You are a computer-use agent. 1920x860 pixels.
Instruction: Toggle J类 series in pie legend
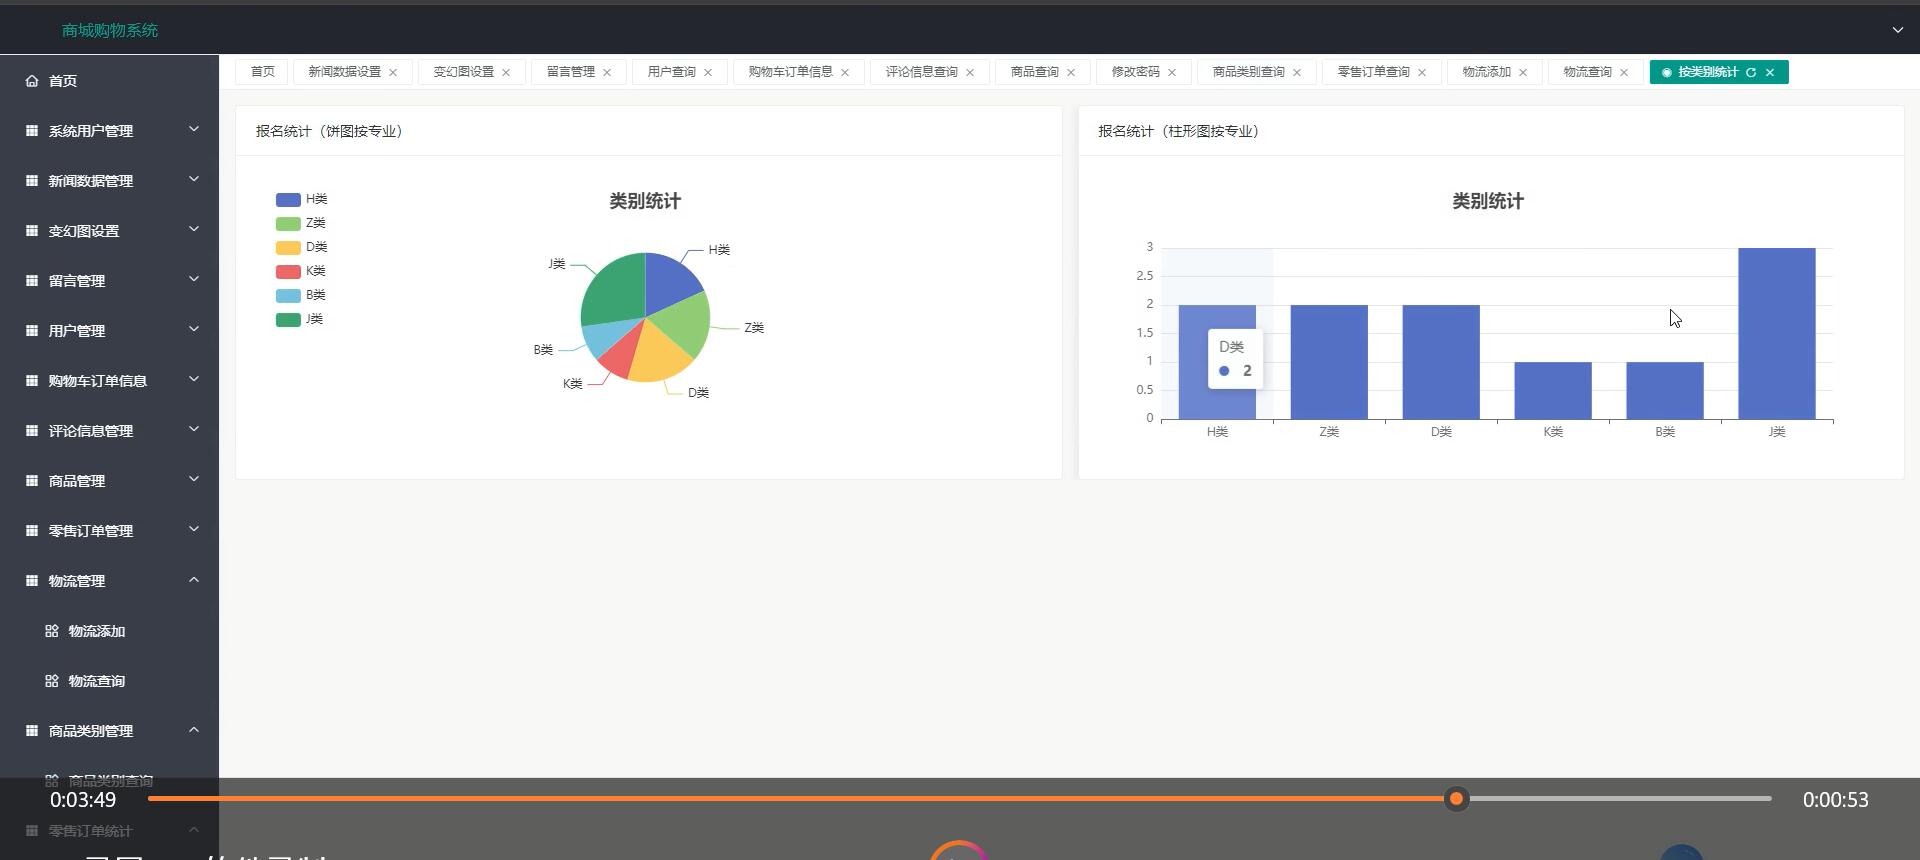[299, 319]
